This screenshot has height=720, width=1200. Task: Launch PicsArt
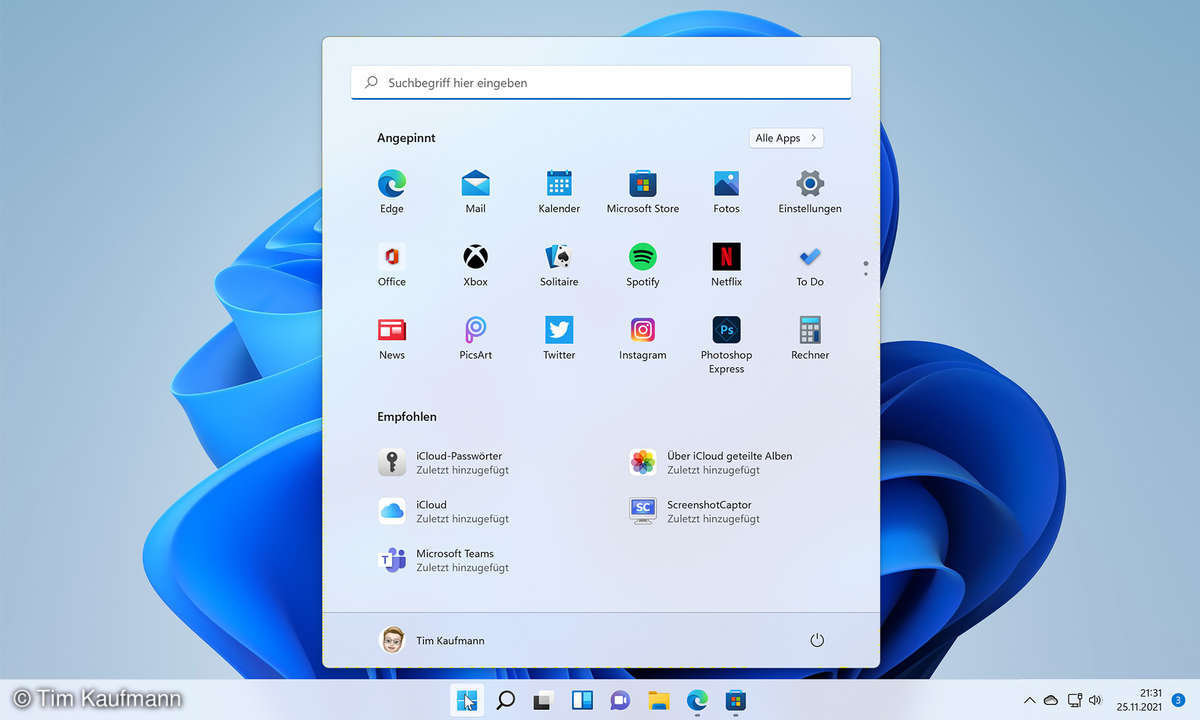[x=475, y=338]
